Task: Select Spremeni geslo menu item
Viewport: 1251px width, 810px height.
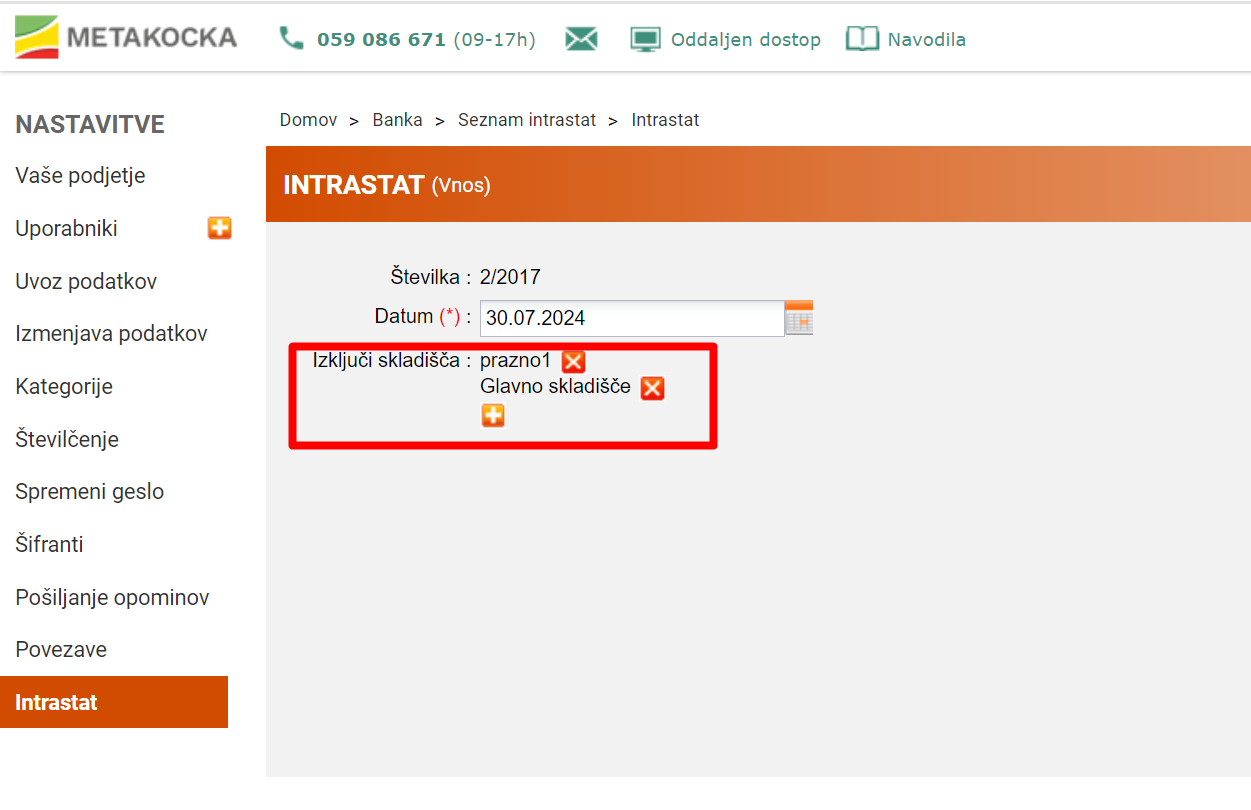Action: point(89,492)
